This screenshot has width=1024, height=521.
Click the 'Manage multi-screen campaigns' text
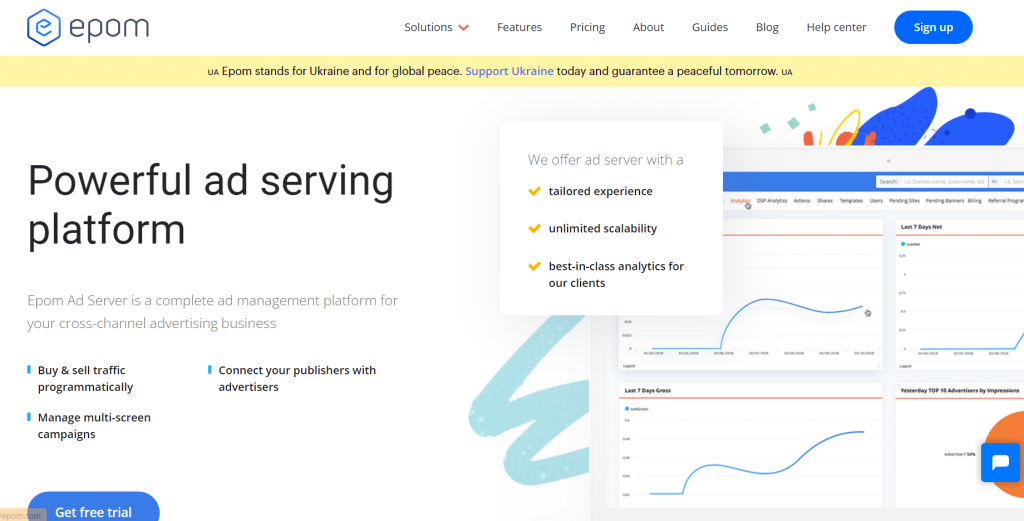pyautogui.click(x=94, y=426)
